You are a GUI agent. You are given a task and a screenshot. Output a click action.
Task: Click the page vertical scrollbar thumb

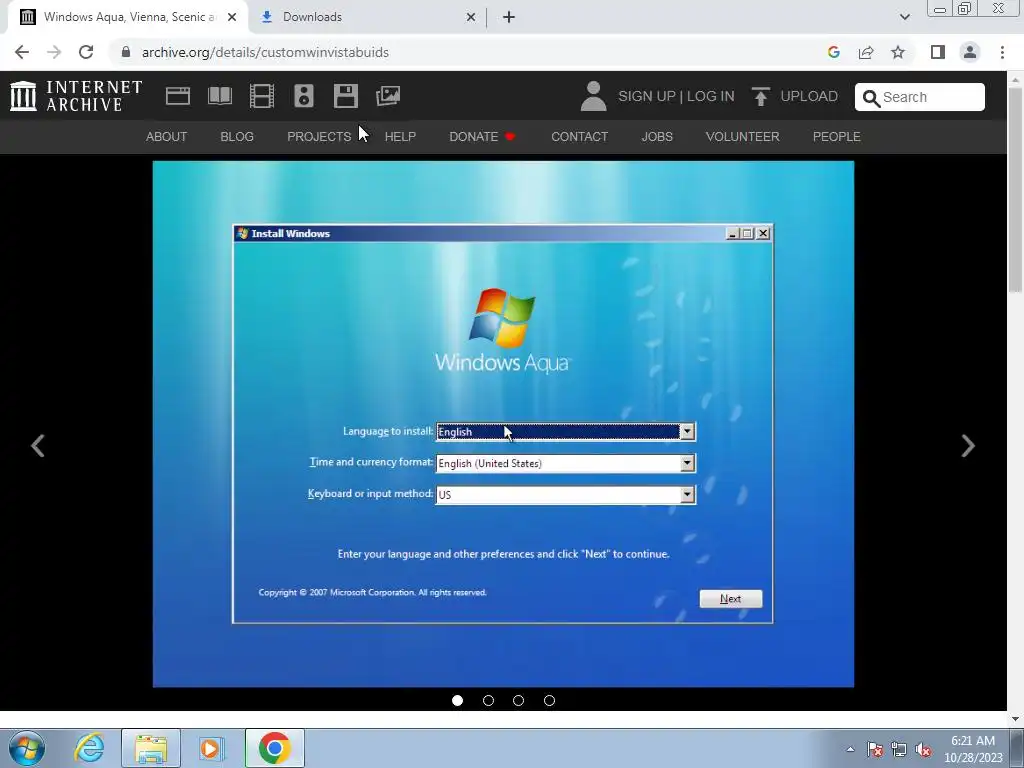[1015, 189]
